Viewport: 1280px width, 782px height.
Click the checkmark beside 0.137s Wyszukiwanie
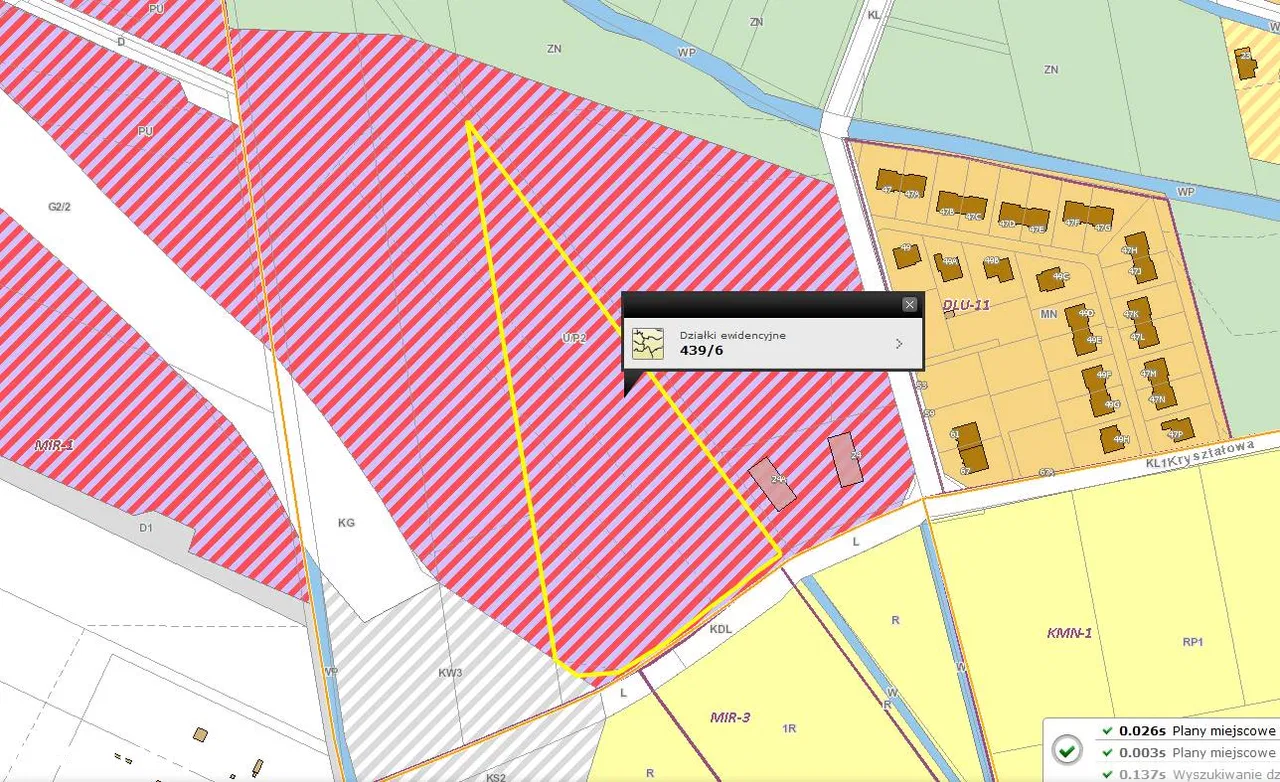tap(1106, 774)
